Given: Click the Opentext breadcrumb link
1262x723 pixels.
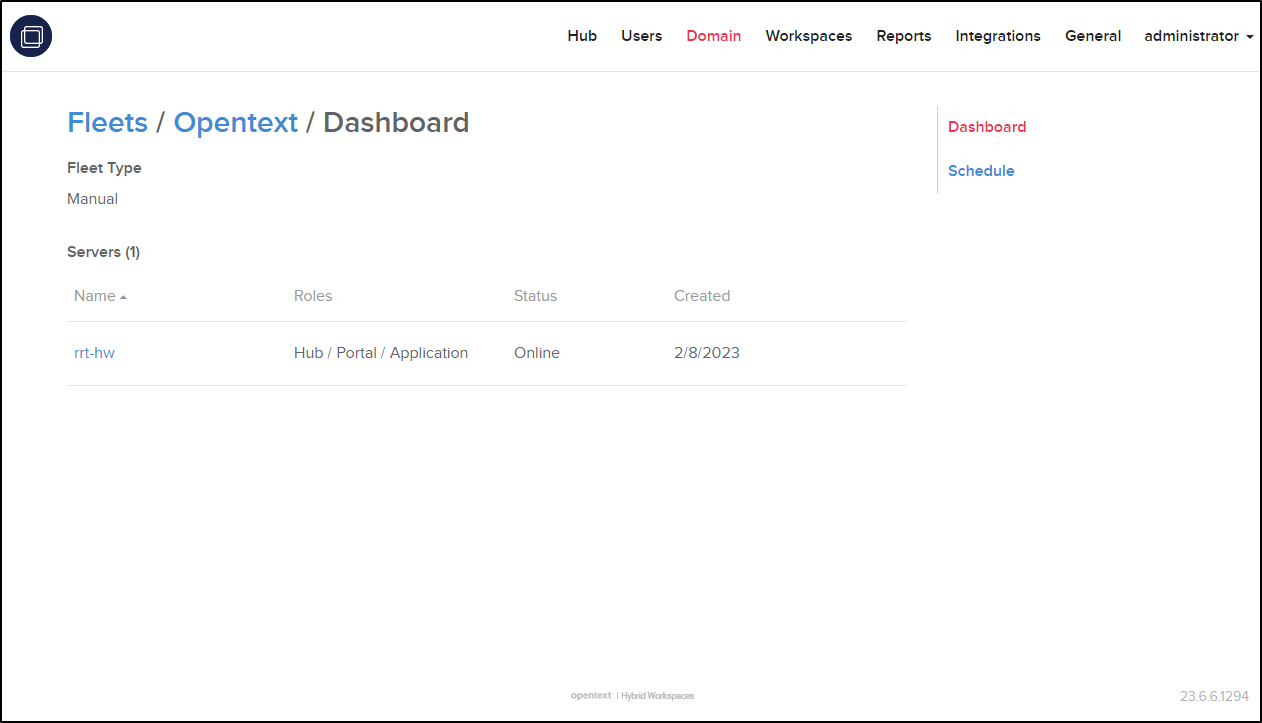Looking at the screenshot, I should [236, 122].
